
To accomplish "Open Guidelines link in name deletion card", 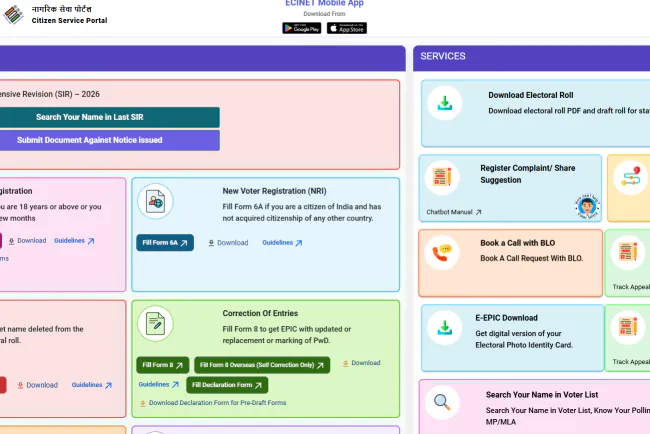I will (92, 385).
